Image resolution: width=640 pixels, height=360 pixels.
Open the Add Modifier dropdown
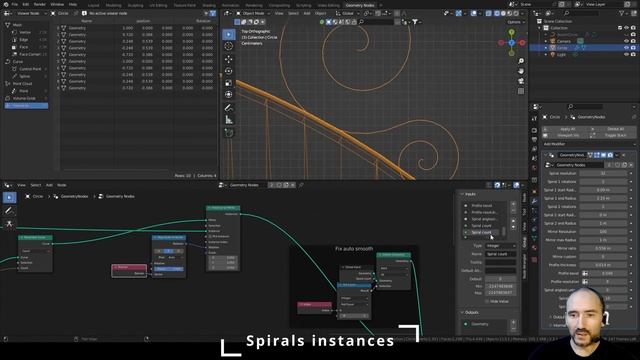tap(590, 144)
